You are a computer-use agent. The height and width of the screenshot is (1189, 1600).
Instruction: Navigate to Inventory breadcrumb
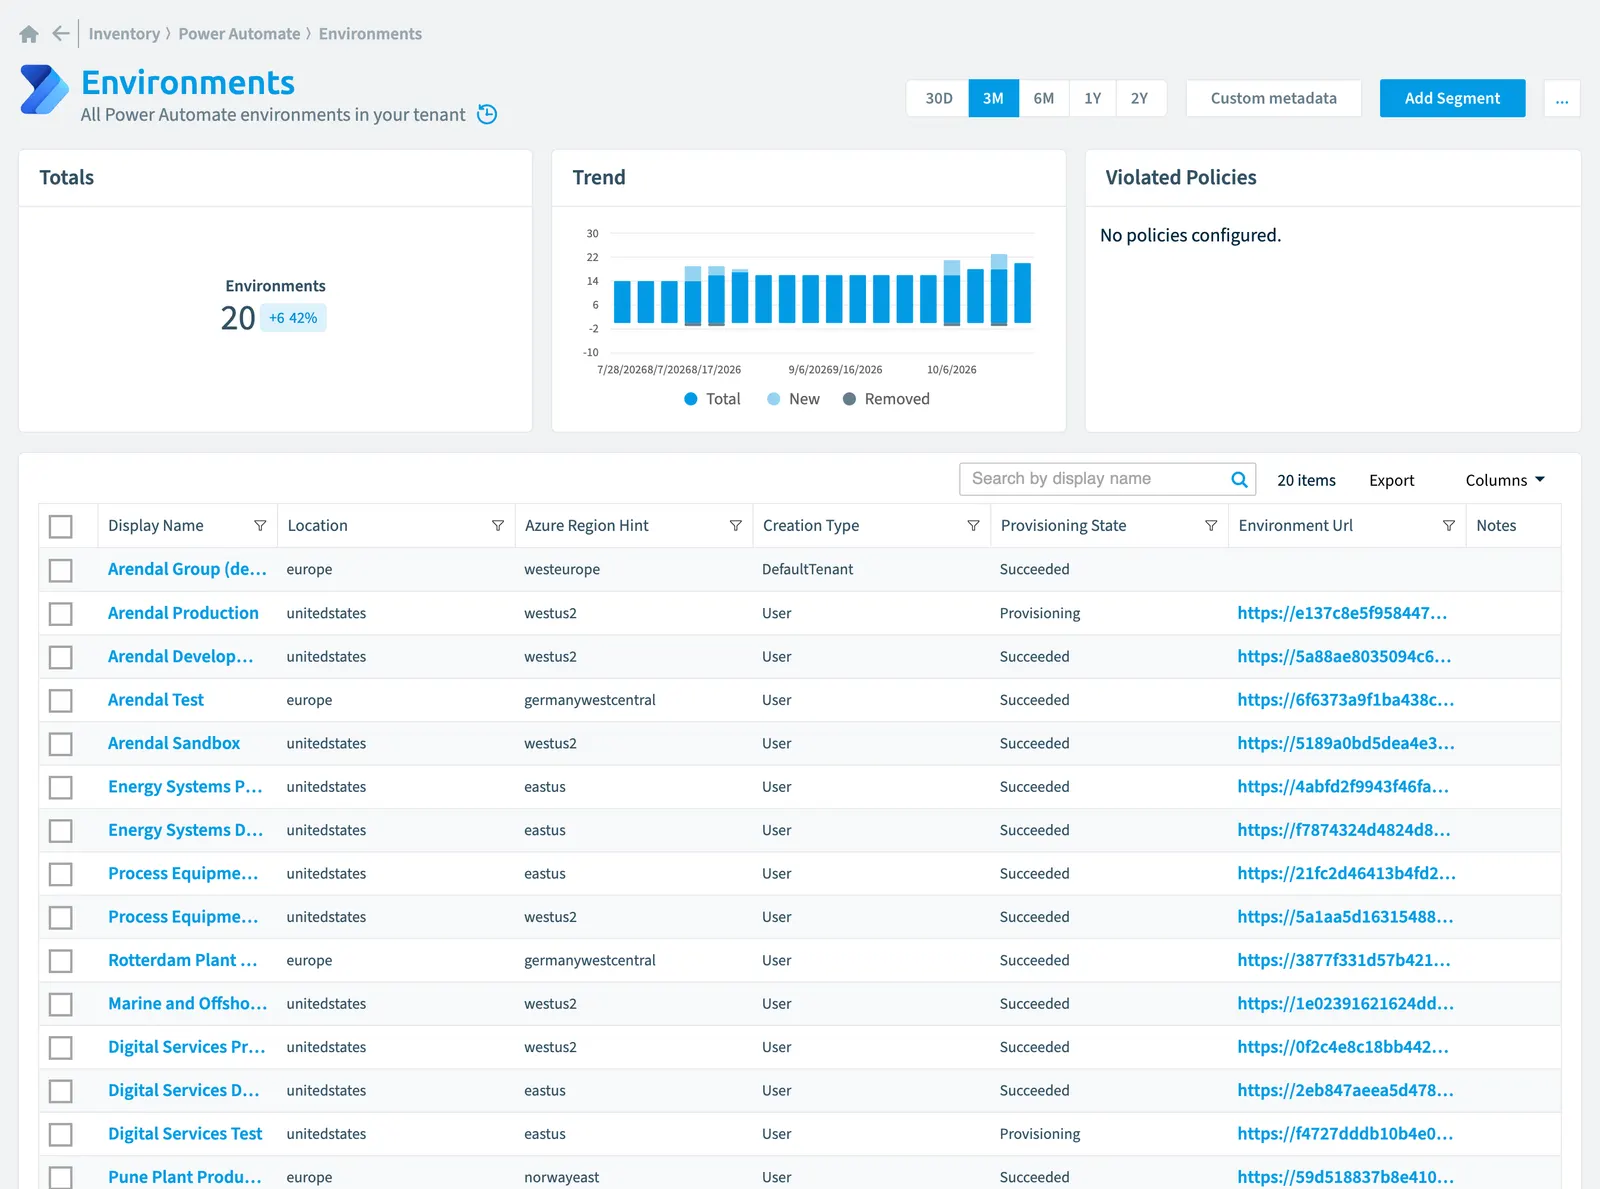pos(124,34)
